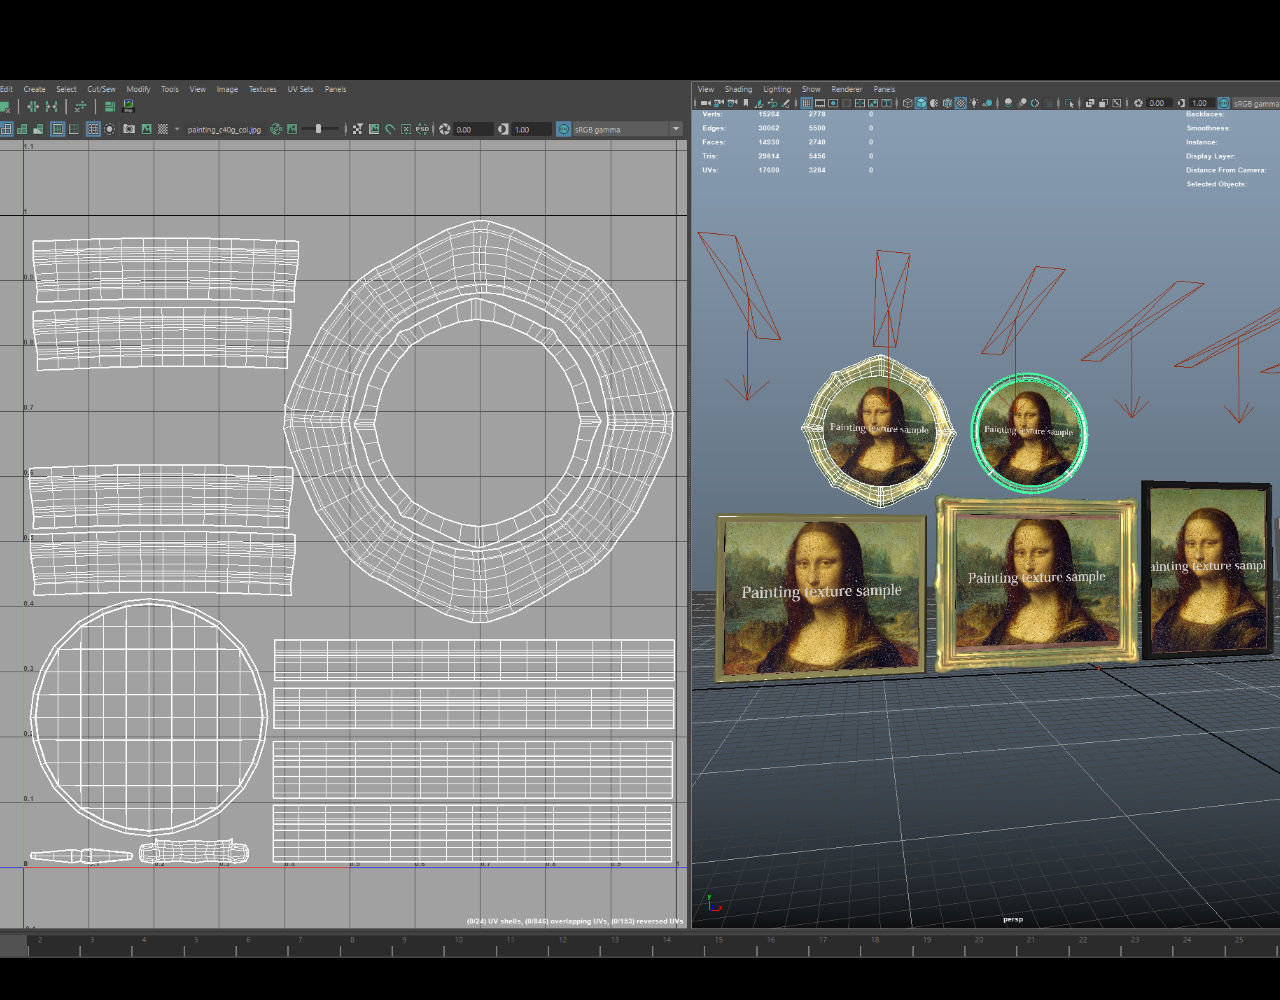Select the circular disc UV shell

pyautogui.click(x=149, y=716)
